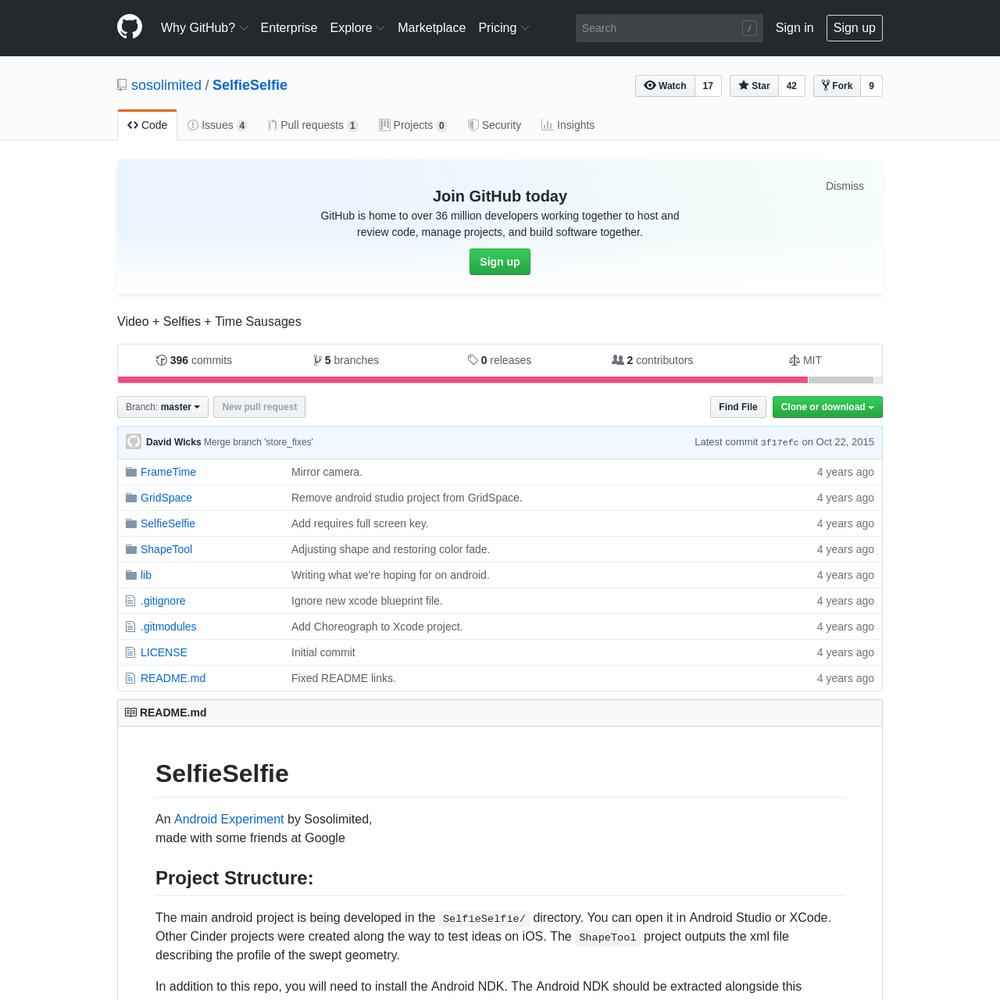Click the commits history icon
This screenshot has width=1000, height=1000.
161,360
